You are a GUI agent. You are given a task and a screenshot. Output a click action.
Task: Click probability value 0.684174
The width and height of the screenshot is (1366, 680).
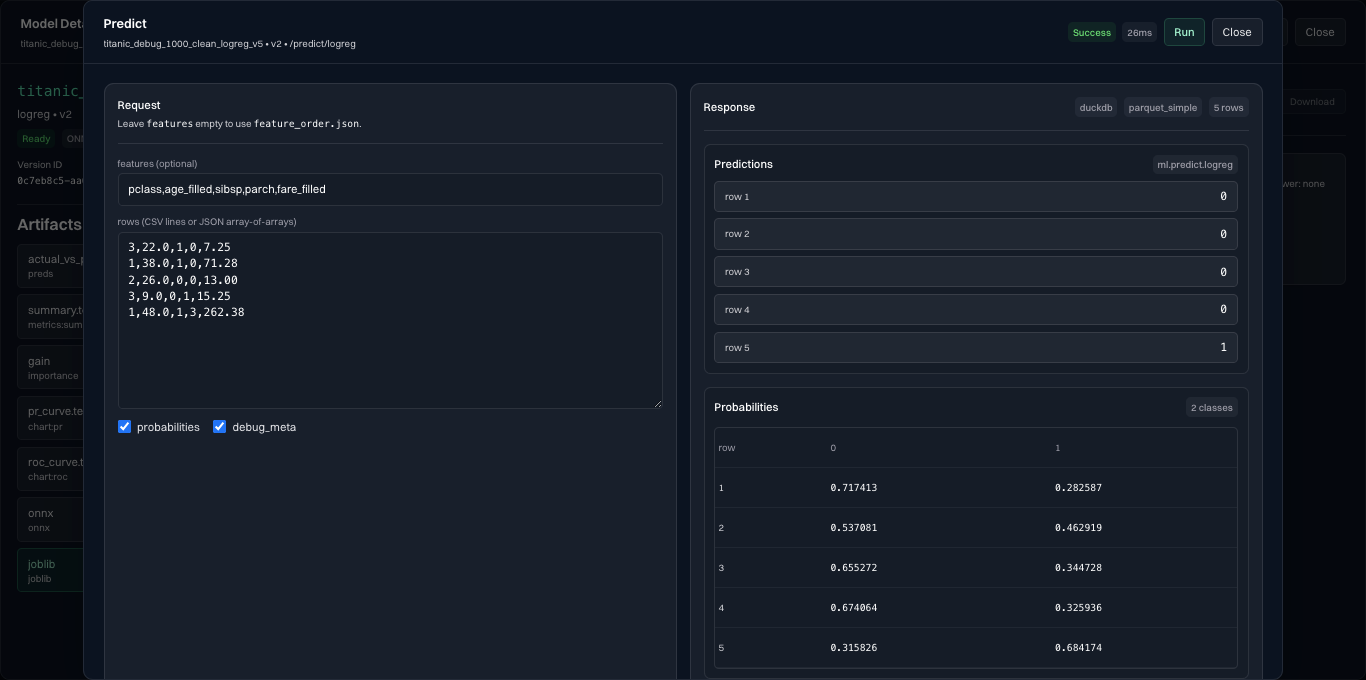(1078, 648)
